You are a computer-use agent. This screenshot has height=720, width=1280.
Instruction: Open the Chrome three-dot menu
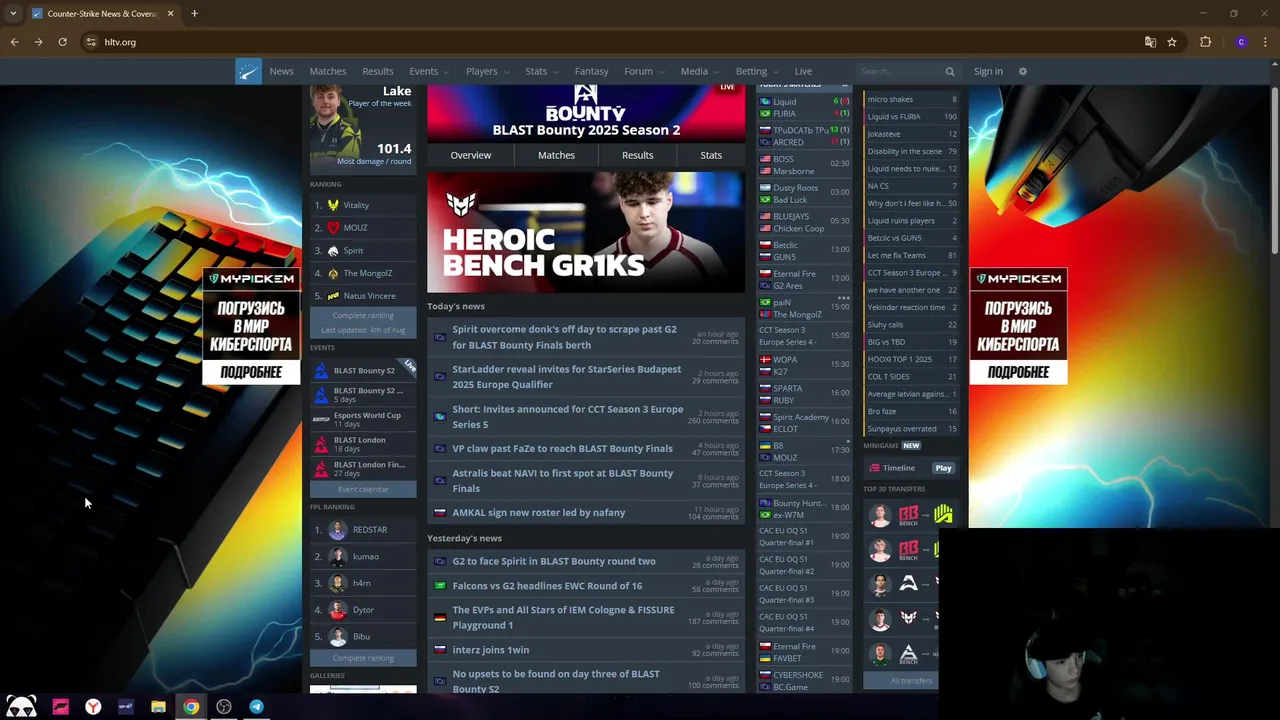[x=1265, y=42]
